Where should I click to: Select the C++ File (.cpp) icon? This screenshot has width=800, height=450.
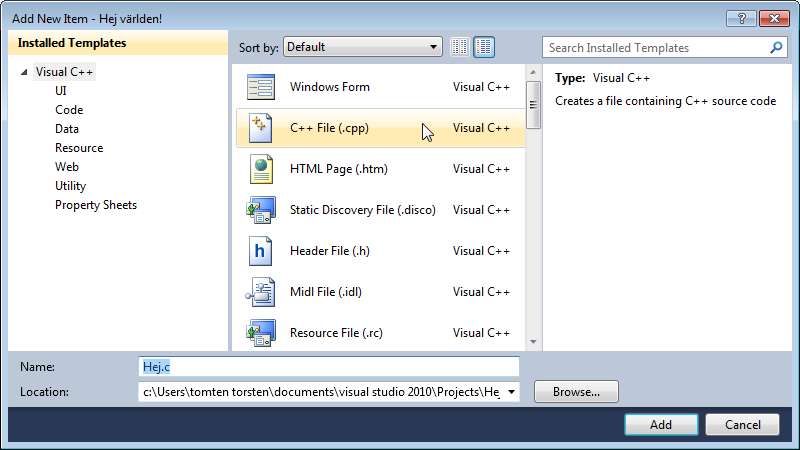pyautogui.click(x=261, y=128)
